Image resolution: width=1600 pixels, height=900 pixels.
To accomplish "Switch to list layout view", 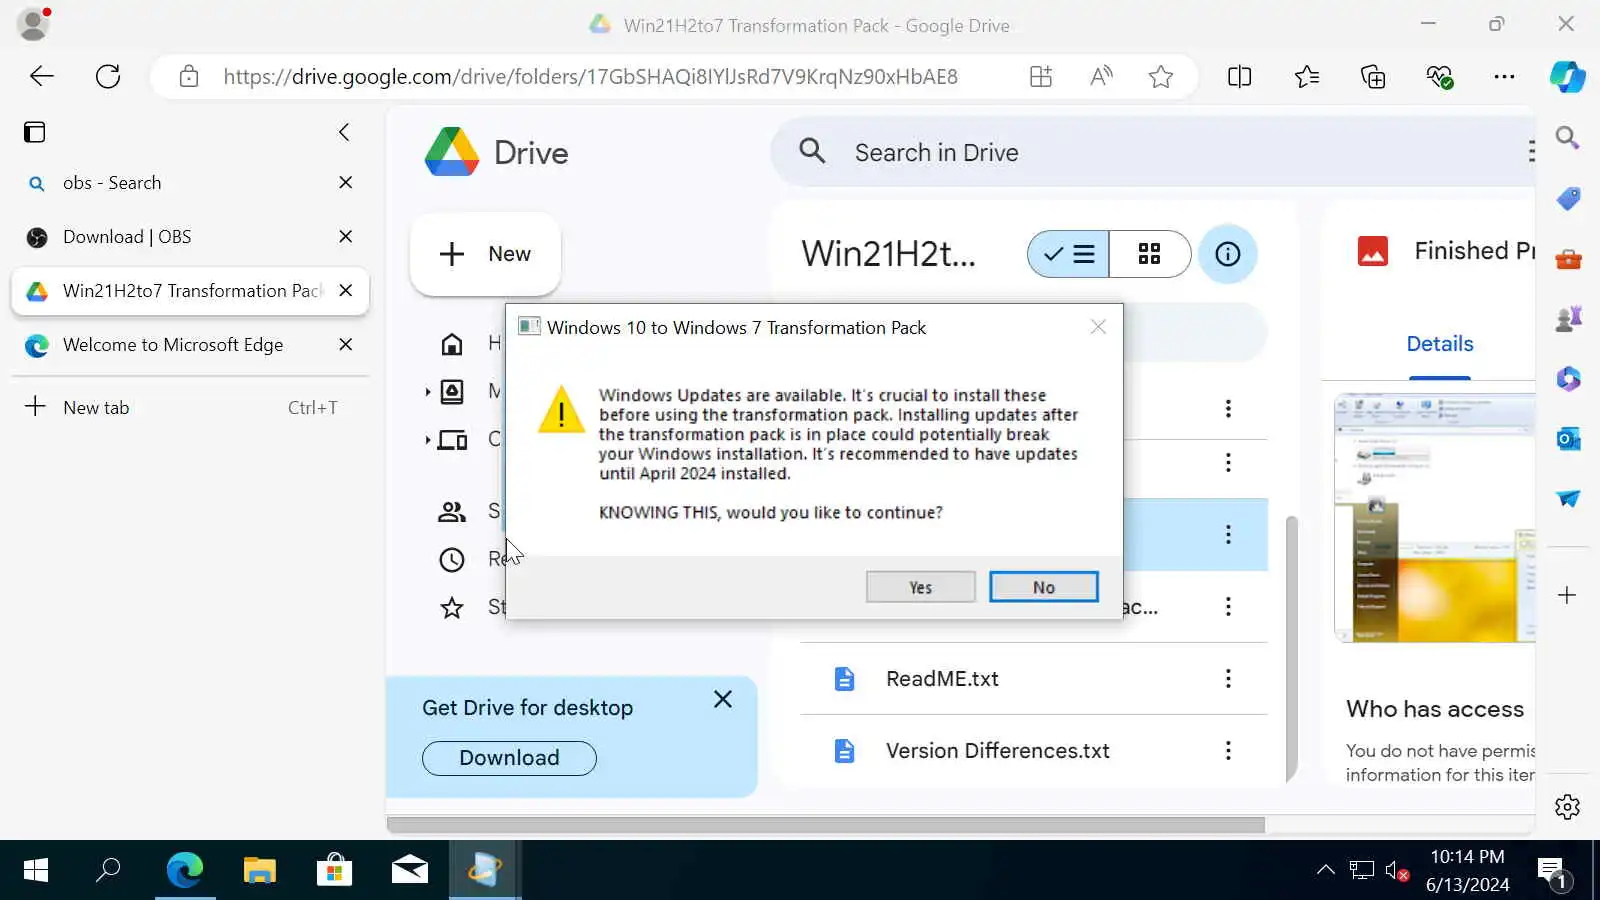I will click(1068, 254).
